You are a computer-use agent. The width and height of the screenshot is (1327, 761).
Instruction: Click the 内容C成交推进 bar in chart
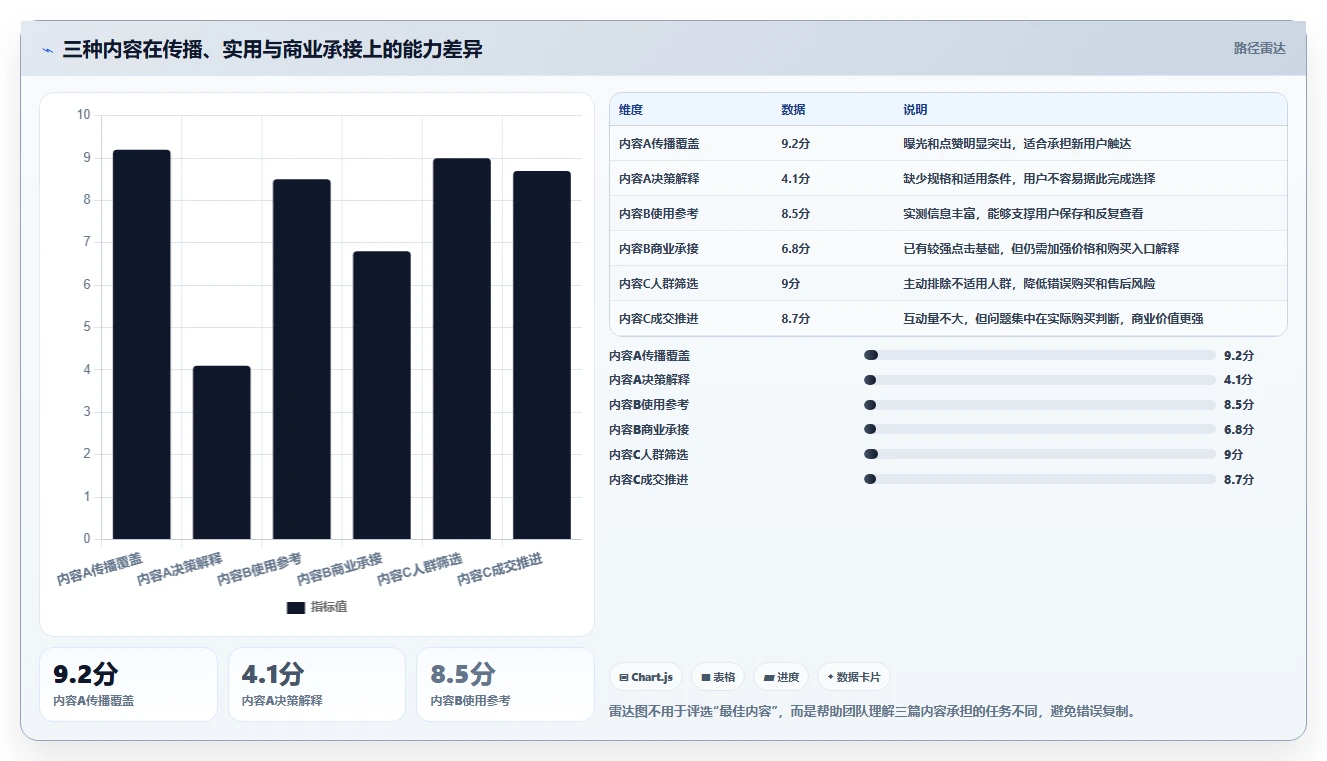tap(541, 355)
